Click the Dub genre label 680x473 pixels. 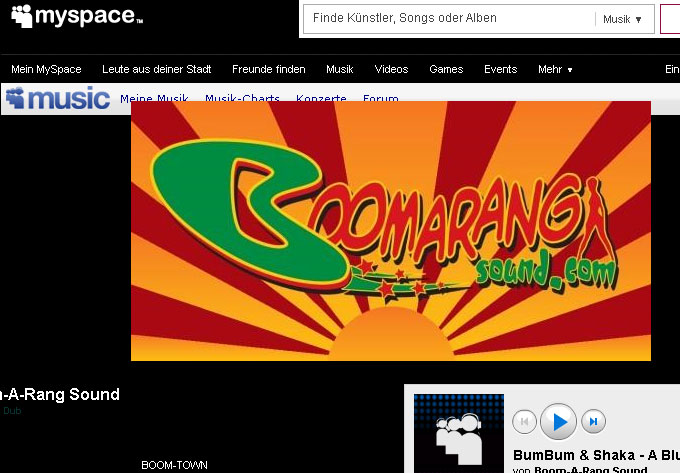point(12,411)
